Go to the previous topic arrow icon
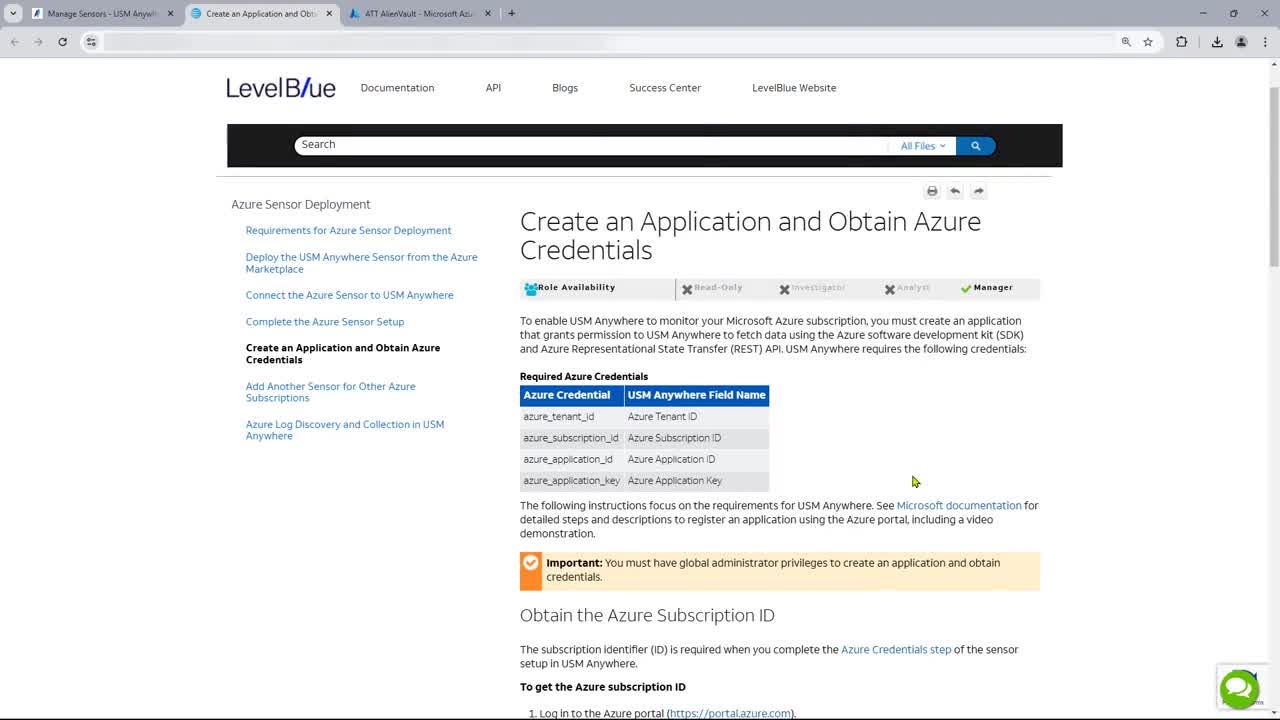This screenshot has width=1280, height=720. point(955,191)
